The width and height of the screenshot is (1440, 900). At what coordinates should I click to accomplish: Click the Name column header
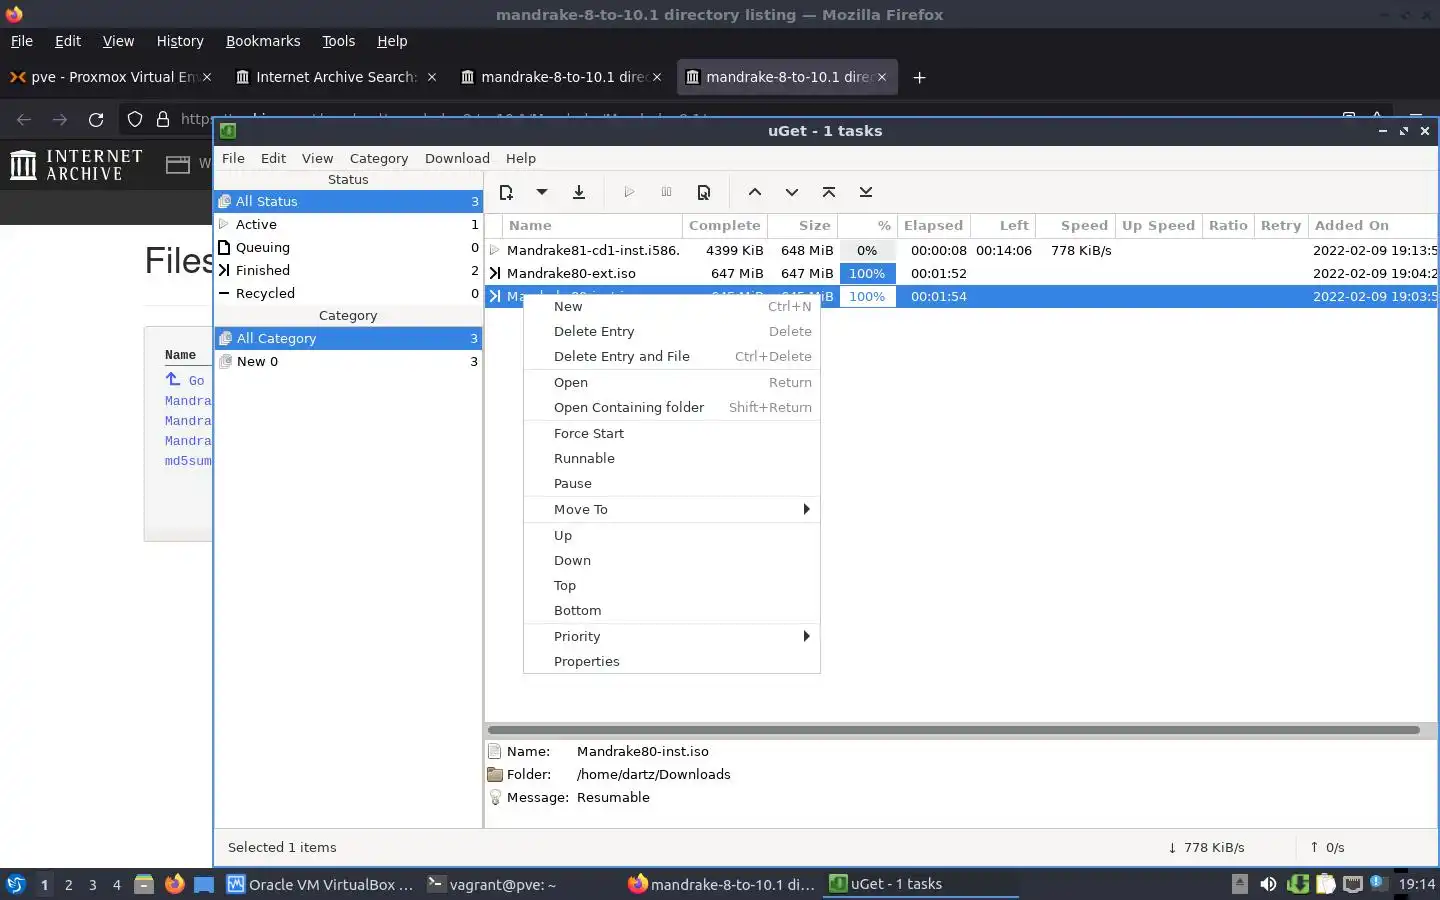(x=592, y=225)
